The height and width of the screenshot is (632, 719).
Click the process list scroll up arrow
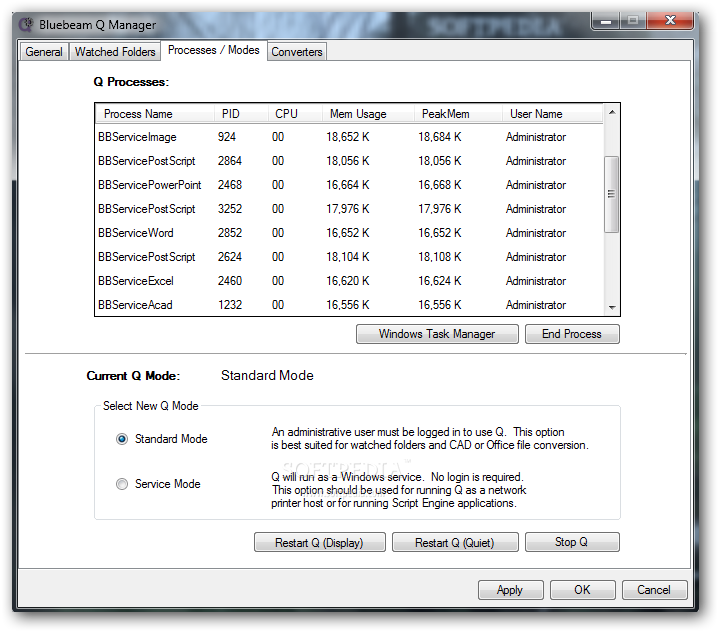coord(612,112)
